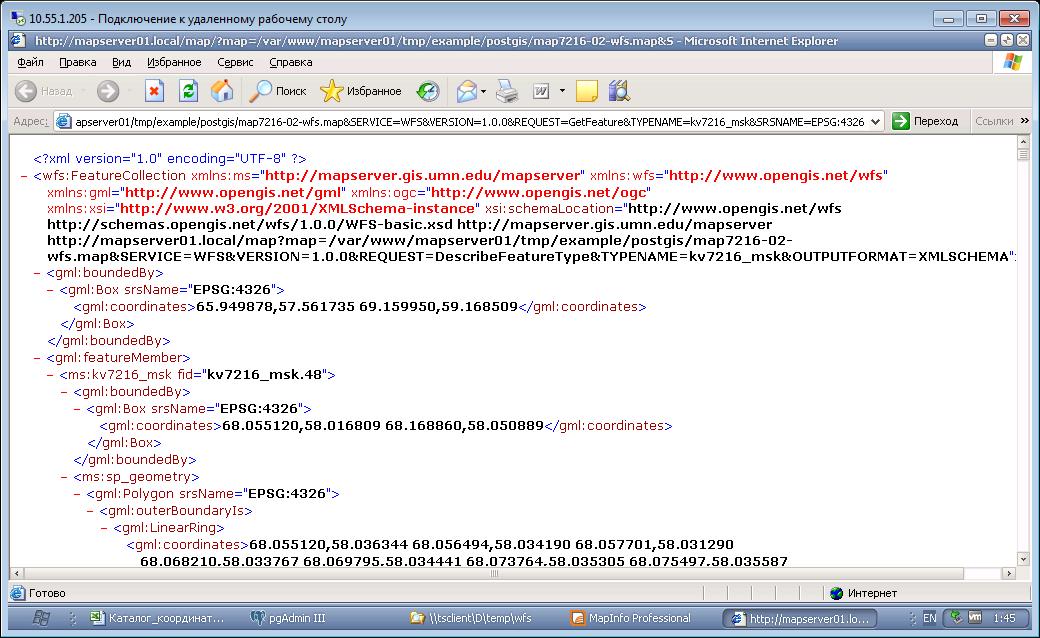Collapse the first gml:boundedBy node
Screen dimensions: 1040x638
37,273
